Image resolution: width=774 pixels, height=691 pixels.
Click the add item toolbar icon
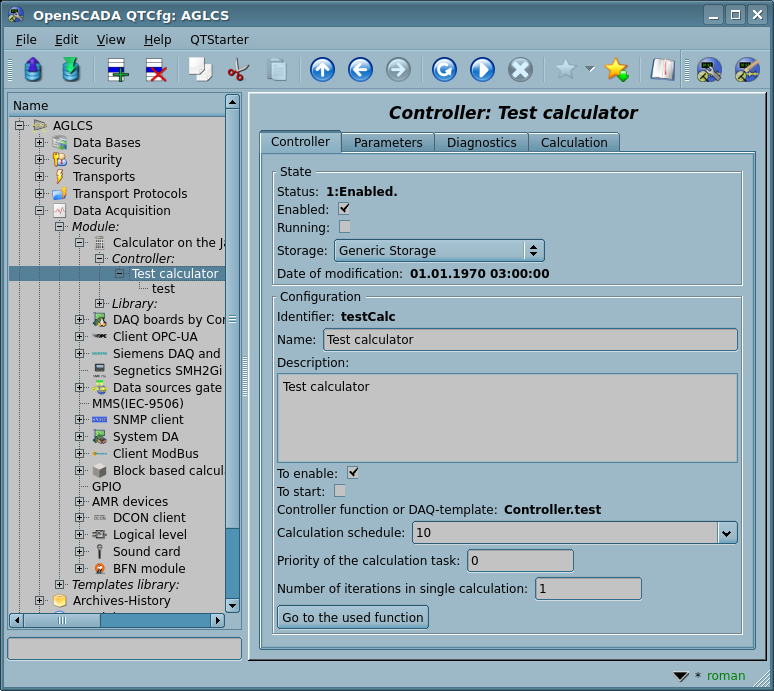click(x=117, y=69)
